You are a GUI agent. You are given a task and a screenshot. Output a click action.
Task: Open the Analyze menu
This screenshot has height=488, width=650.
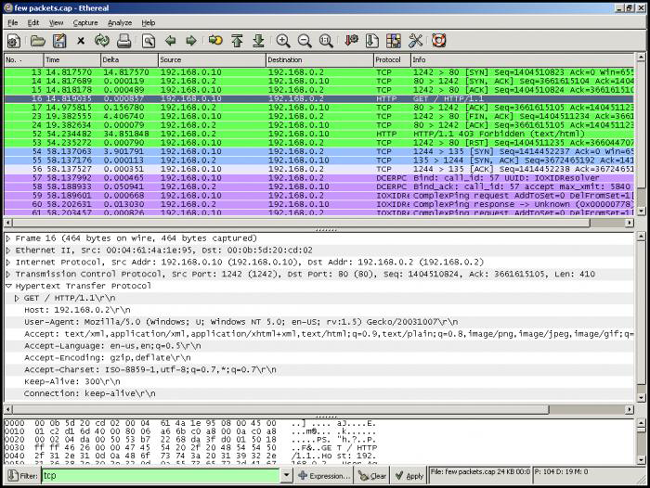[x=119, y=22]
